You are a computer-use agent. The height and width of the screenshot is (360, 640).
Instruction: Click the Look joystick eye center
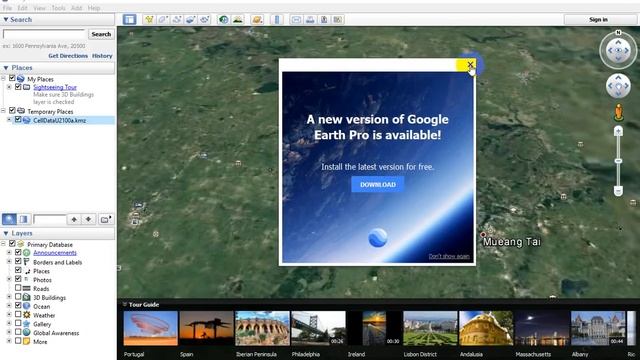(618, 51)
